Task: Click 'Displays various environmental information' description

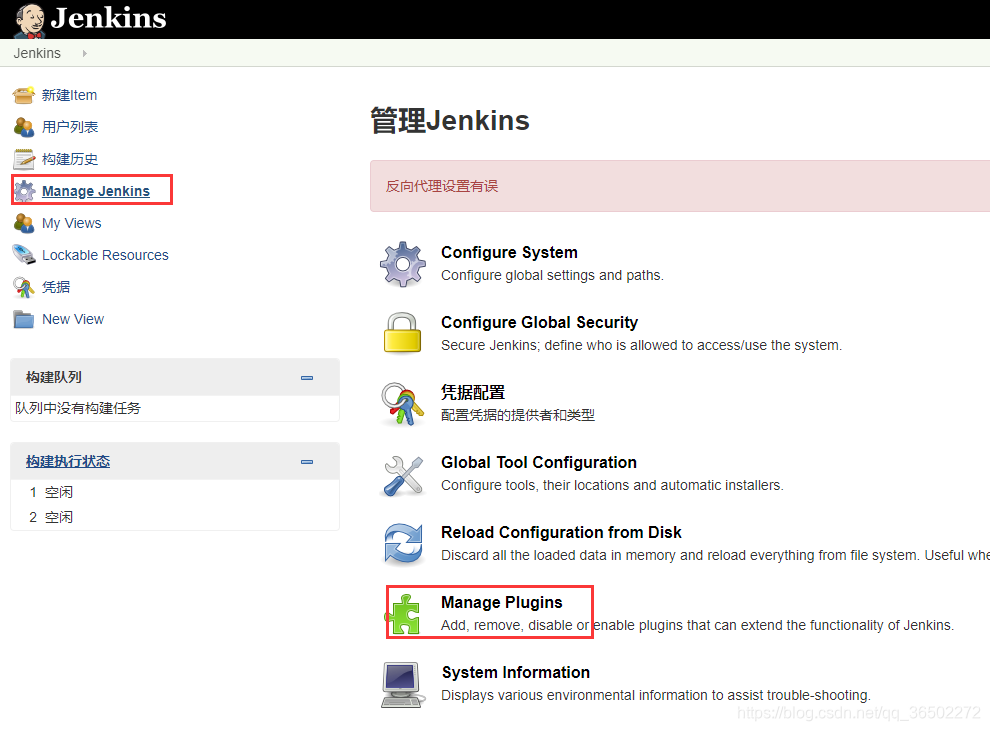Action: coord(655,696)
